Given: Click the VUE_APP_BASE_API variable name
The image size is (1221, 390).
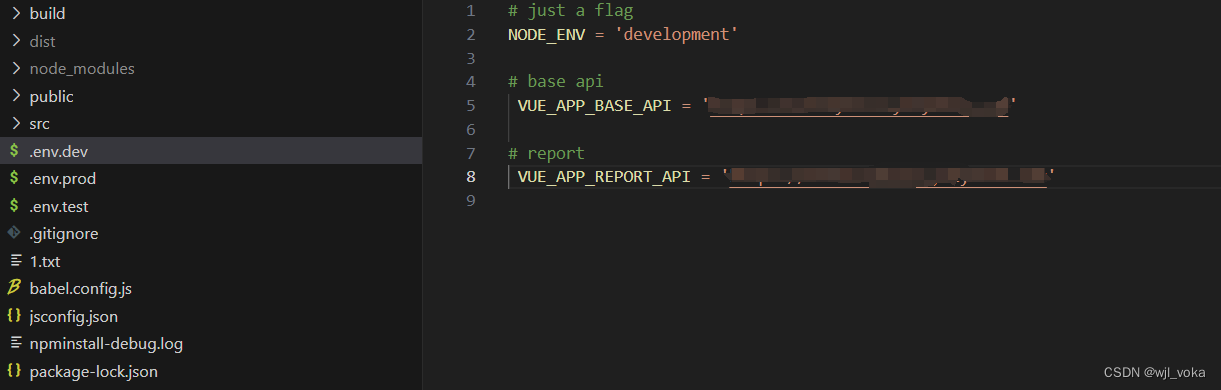Looking at the screenshot, I should pos(595,105).
